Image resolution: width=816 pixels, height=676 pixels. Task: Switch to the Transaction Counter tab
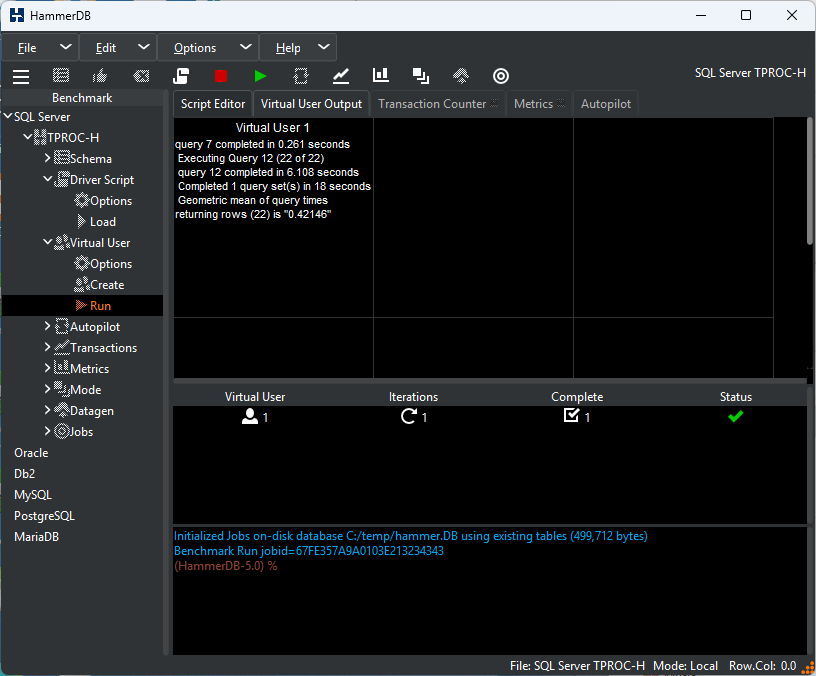click(438, 104)
